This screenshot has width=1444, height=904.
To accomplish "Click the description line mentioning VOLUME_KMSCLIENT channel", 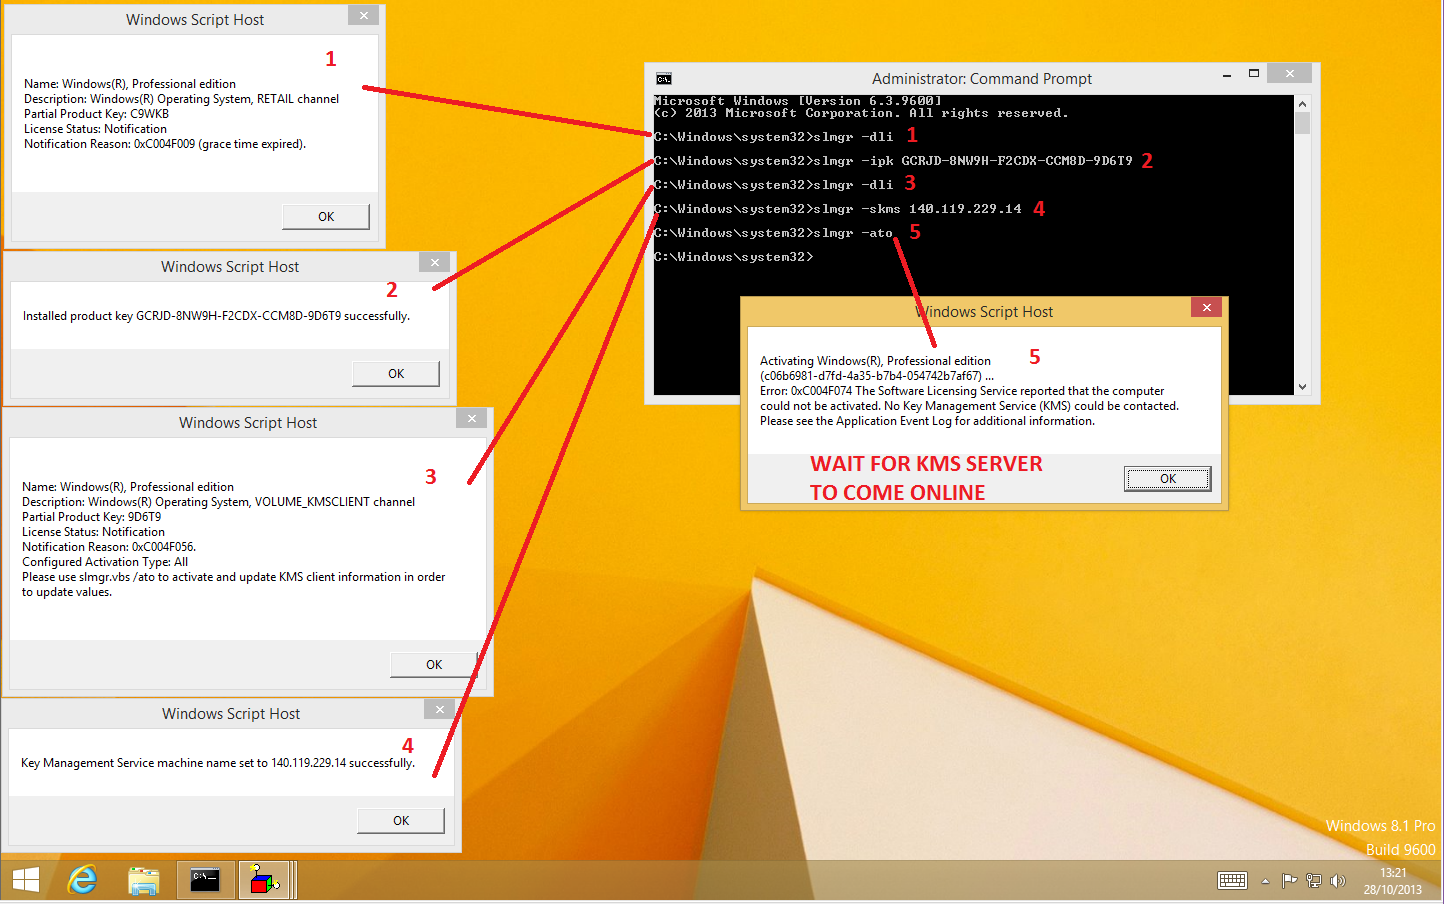I will pos(218,502).
